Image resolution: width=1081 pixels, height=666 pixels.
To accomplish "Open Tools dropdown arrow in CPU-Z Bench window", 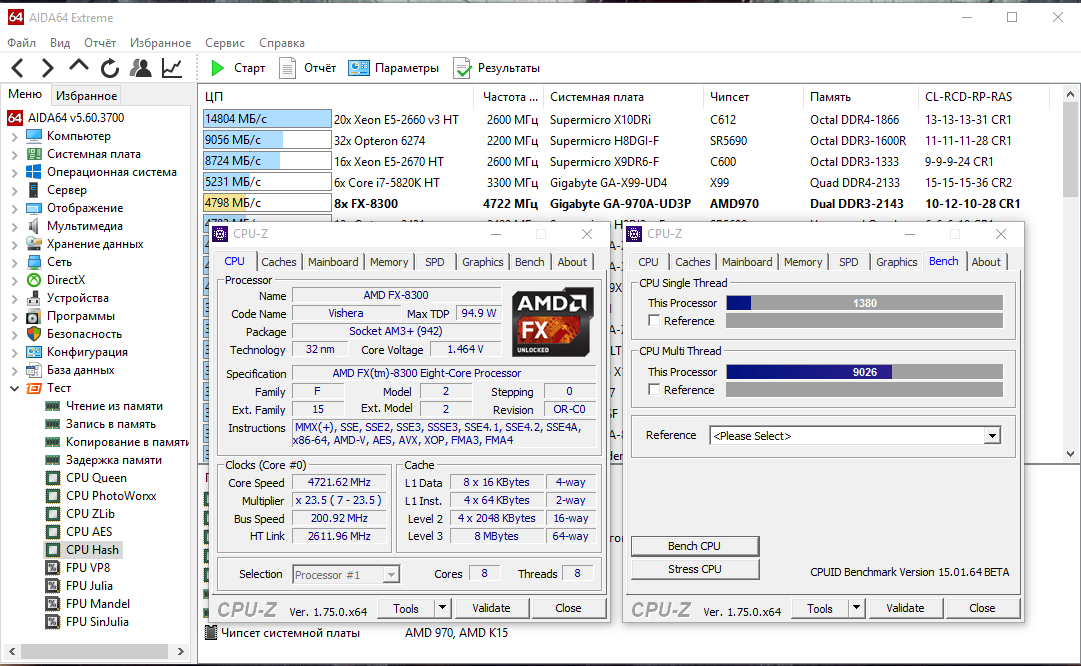I will 856,608.
